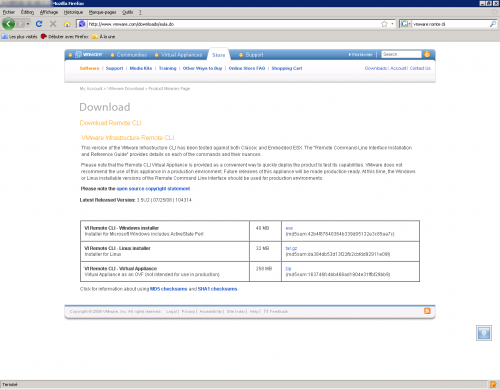Download the Windows installer exe link
This screenshot has height=390, width=500.
[289, 228]
